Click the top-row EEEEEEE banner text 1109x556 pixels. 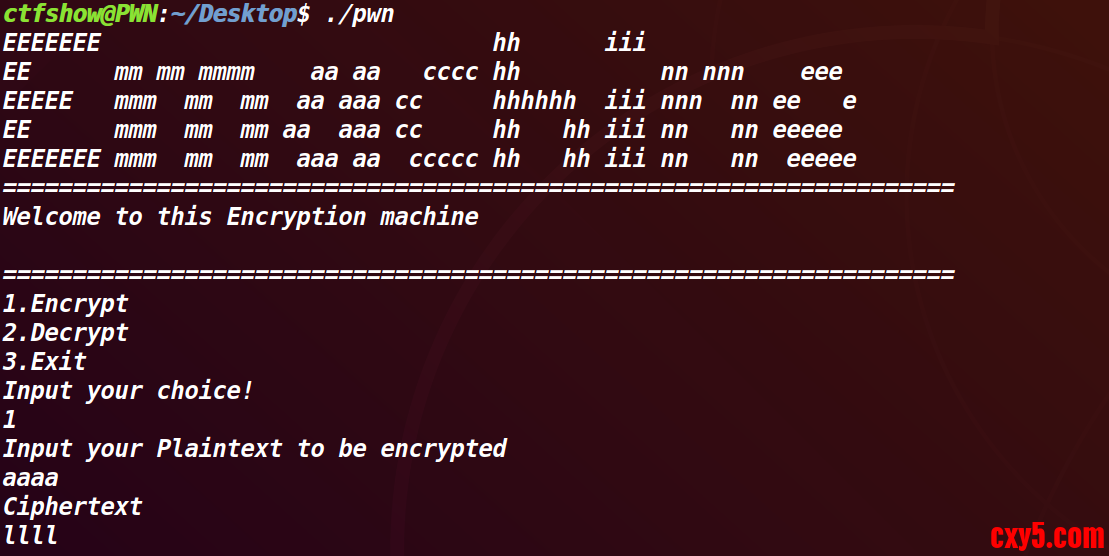[51, 43]
